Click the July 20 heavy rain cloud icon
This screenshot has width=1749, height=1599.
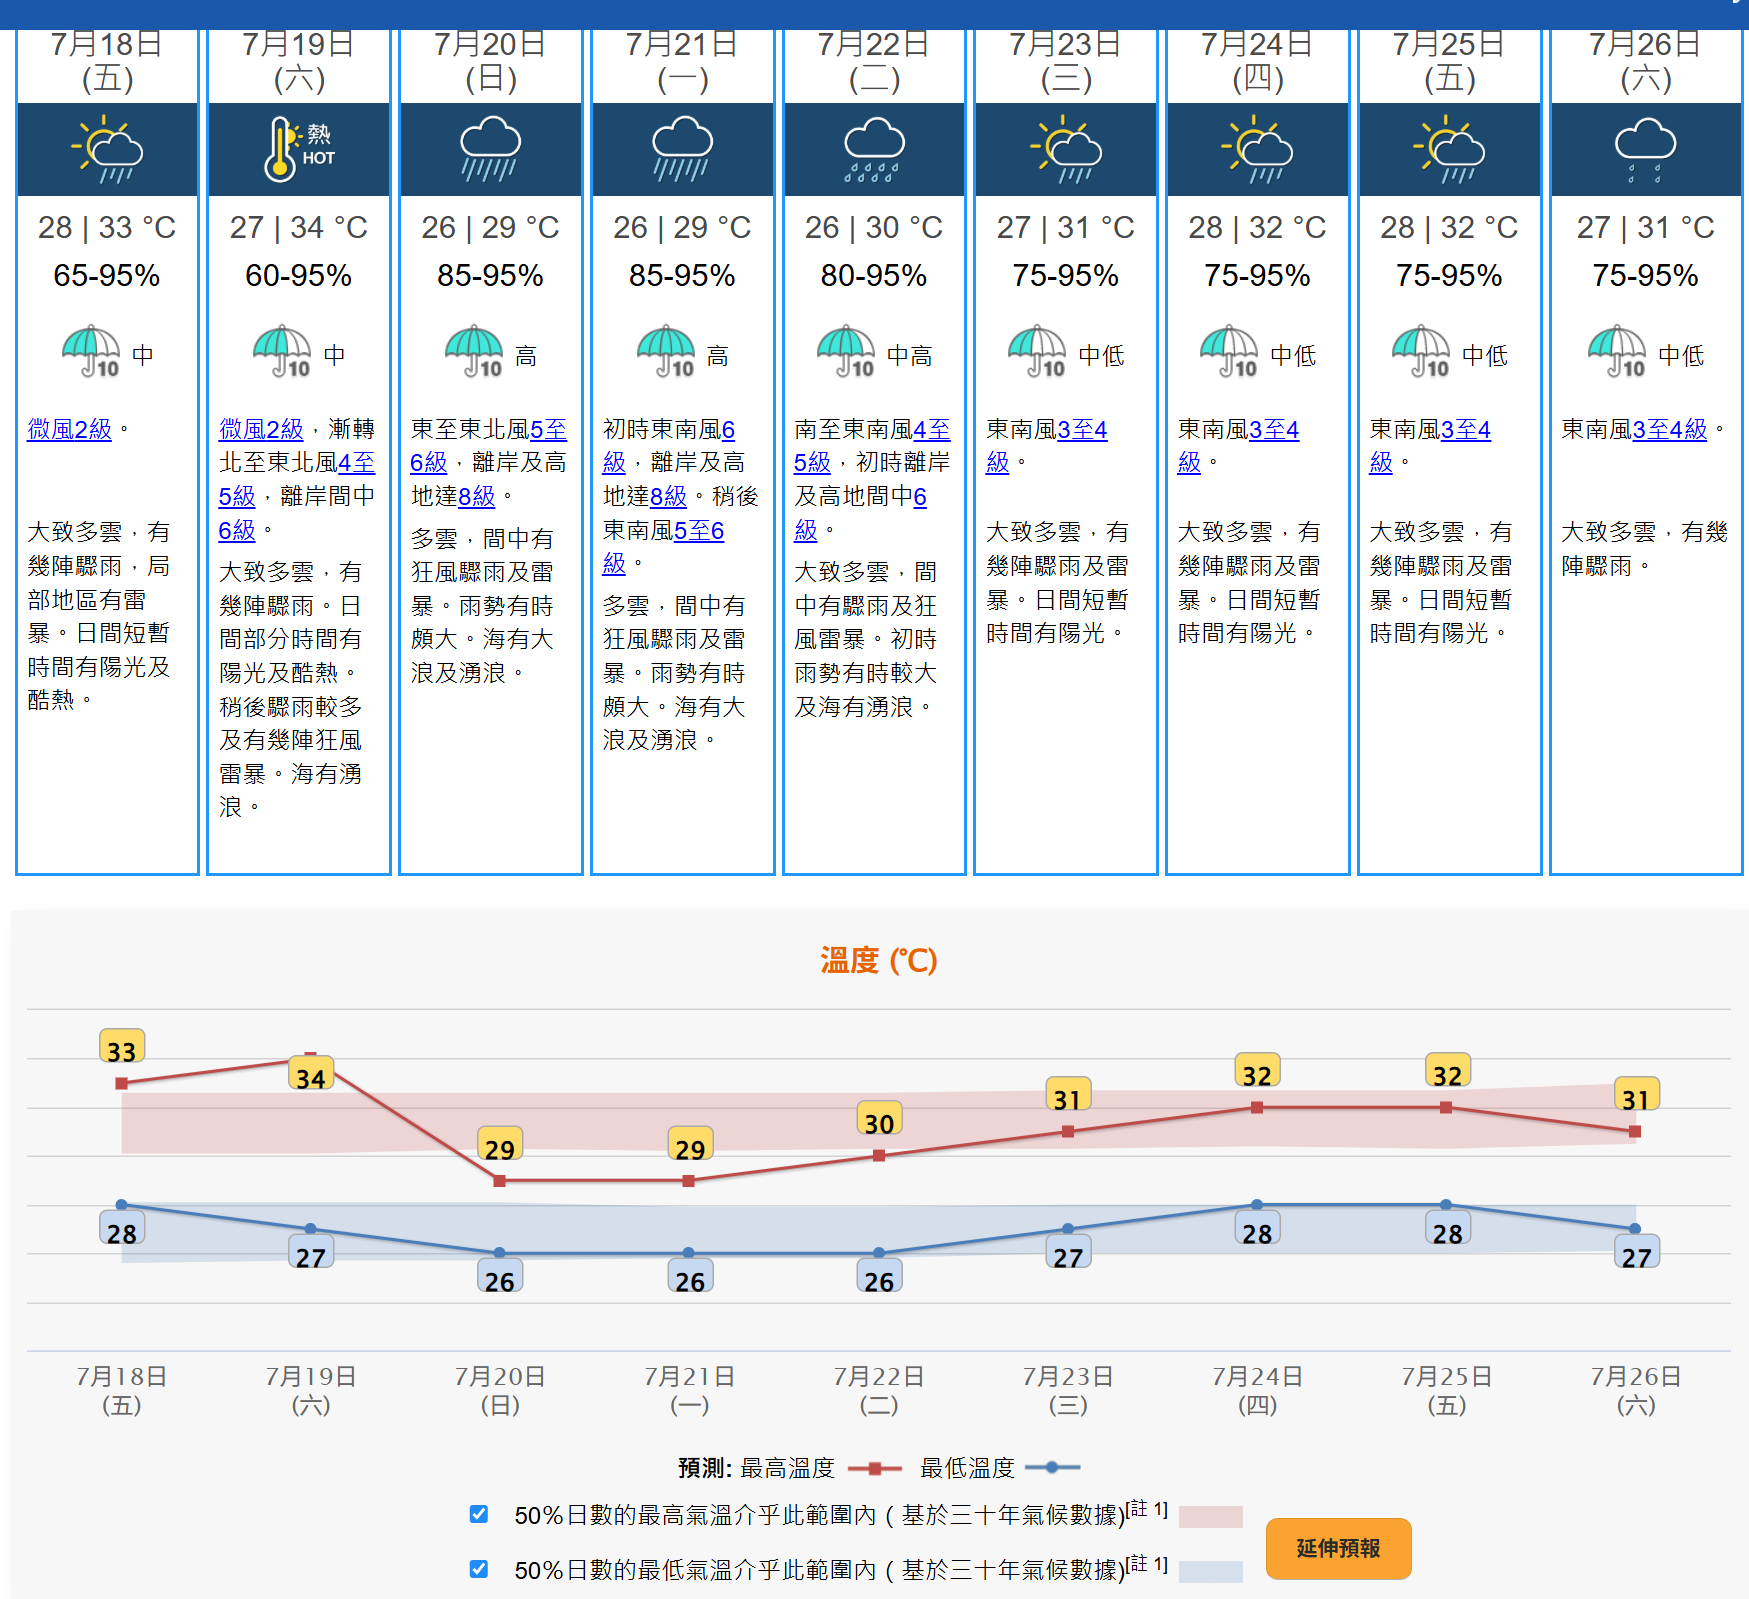(490, 150)
